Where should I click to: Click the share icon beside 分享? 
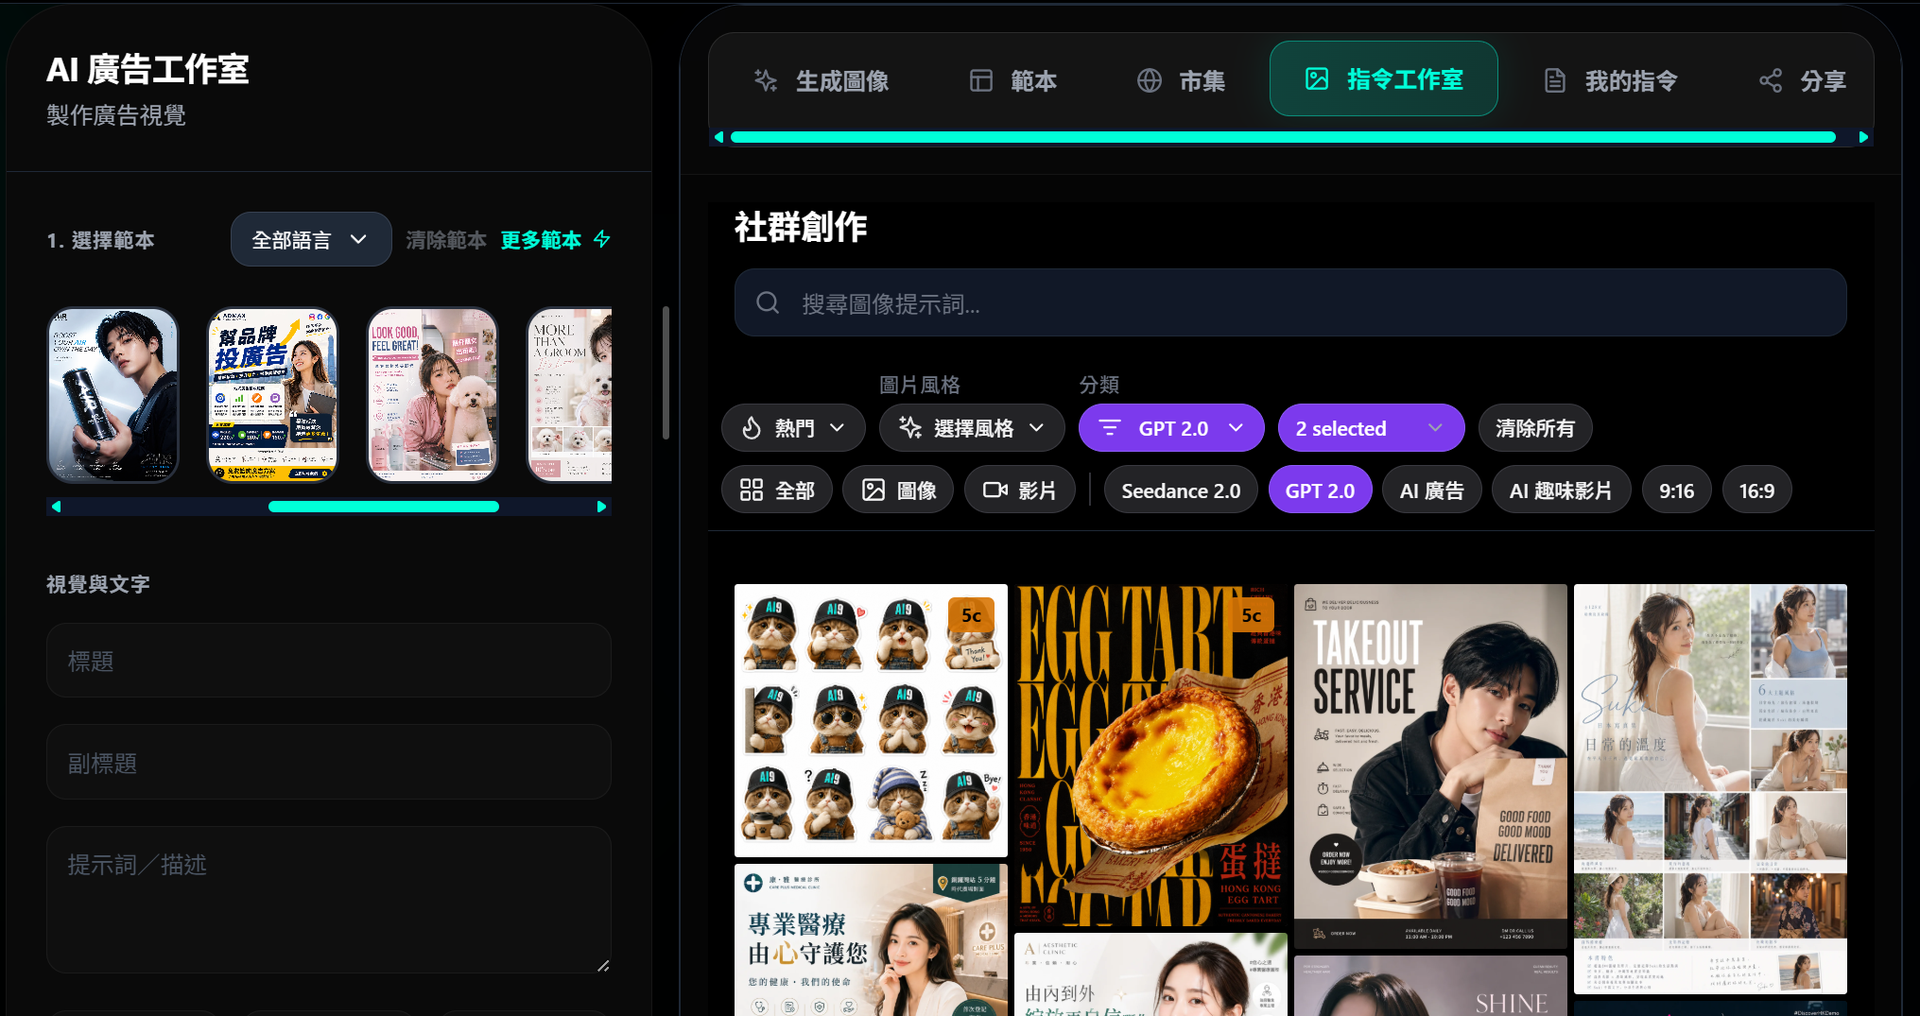click(x=1771, y=80)
